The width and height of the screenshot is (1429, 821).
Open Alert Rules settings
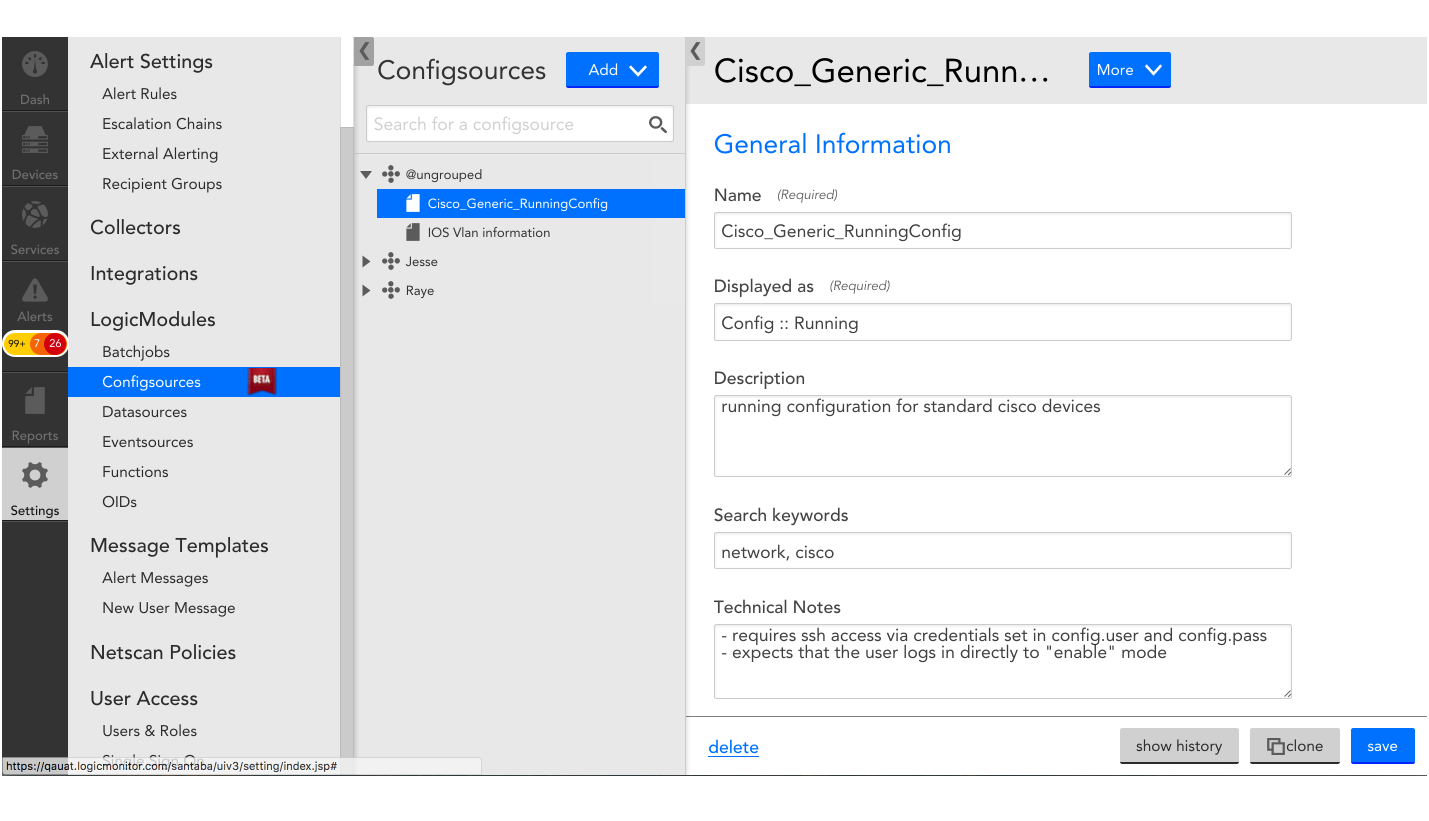(139, 94)
